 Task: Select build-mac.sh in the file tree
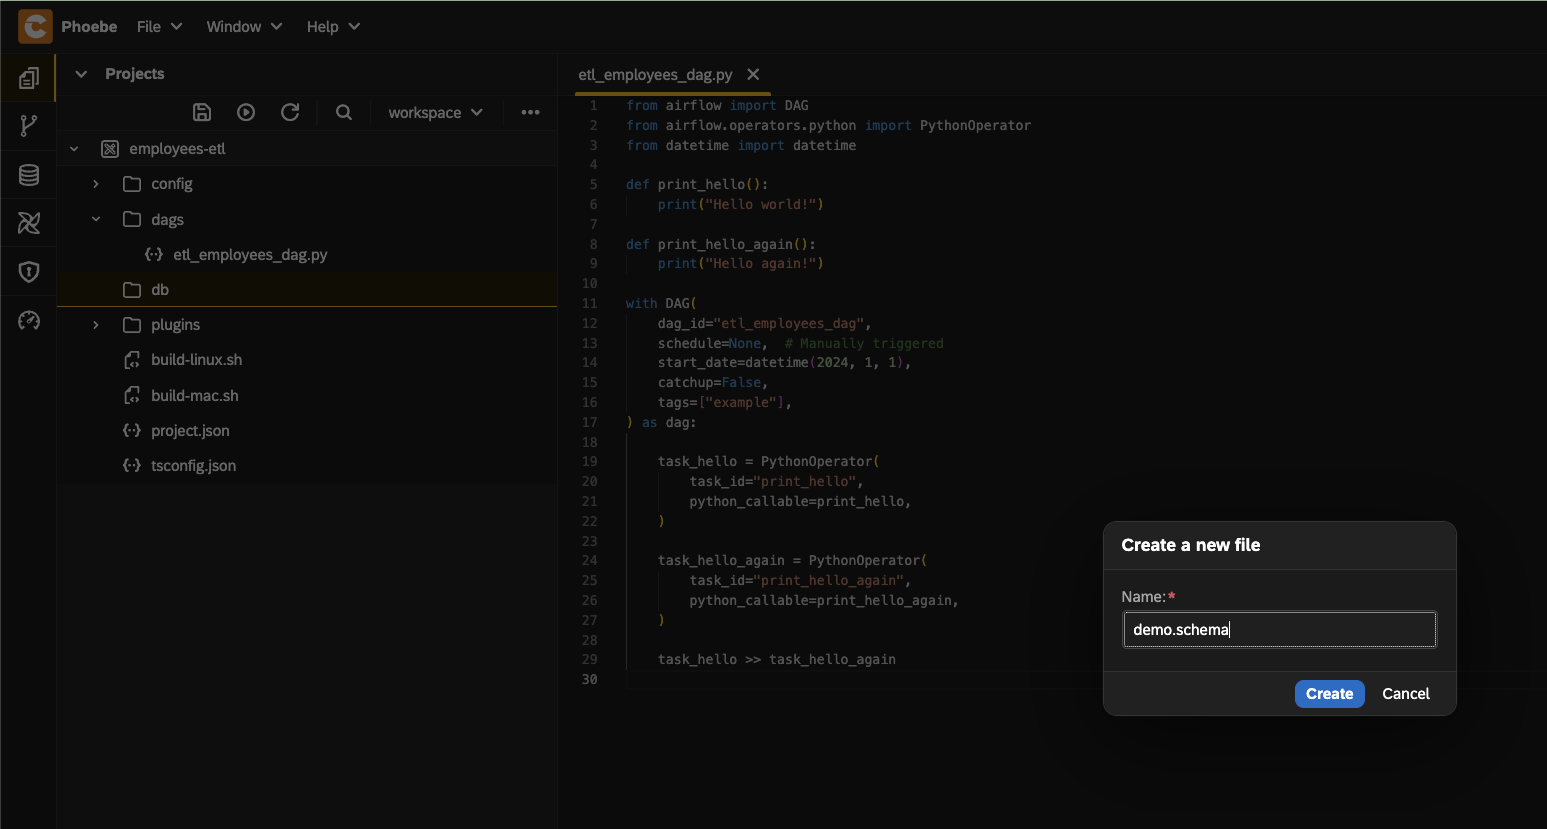click(x=195, y=396)
